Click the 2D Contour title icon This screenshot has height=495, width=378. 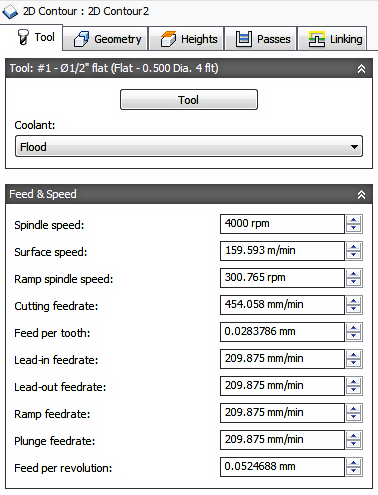tap(10, 11)
